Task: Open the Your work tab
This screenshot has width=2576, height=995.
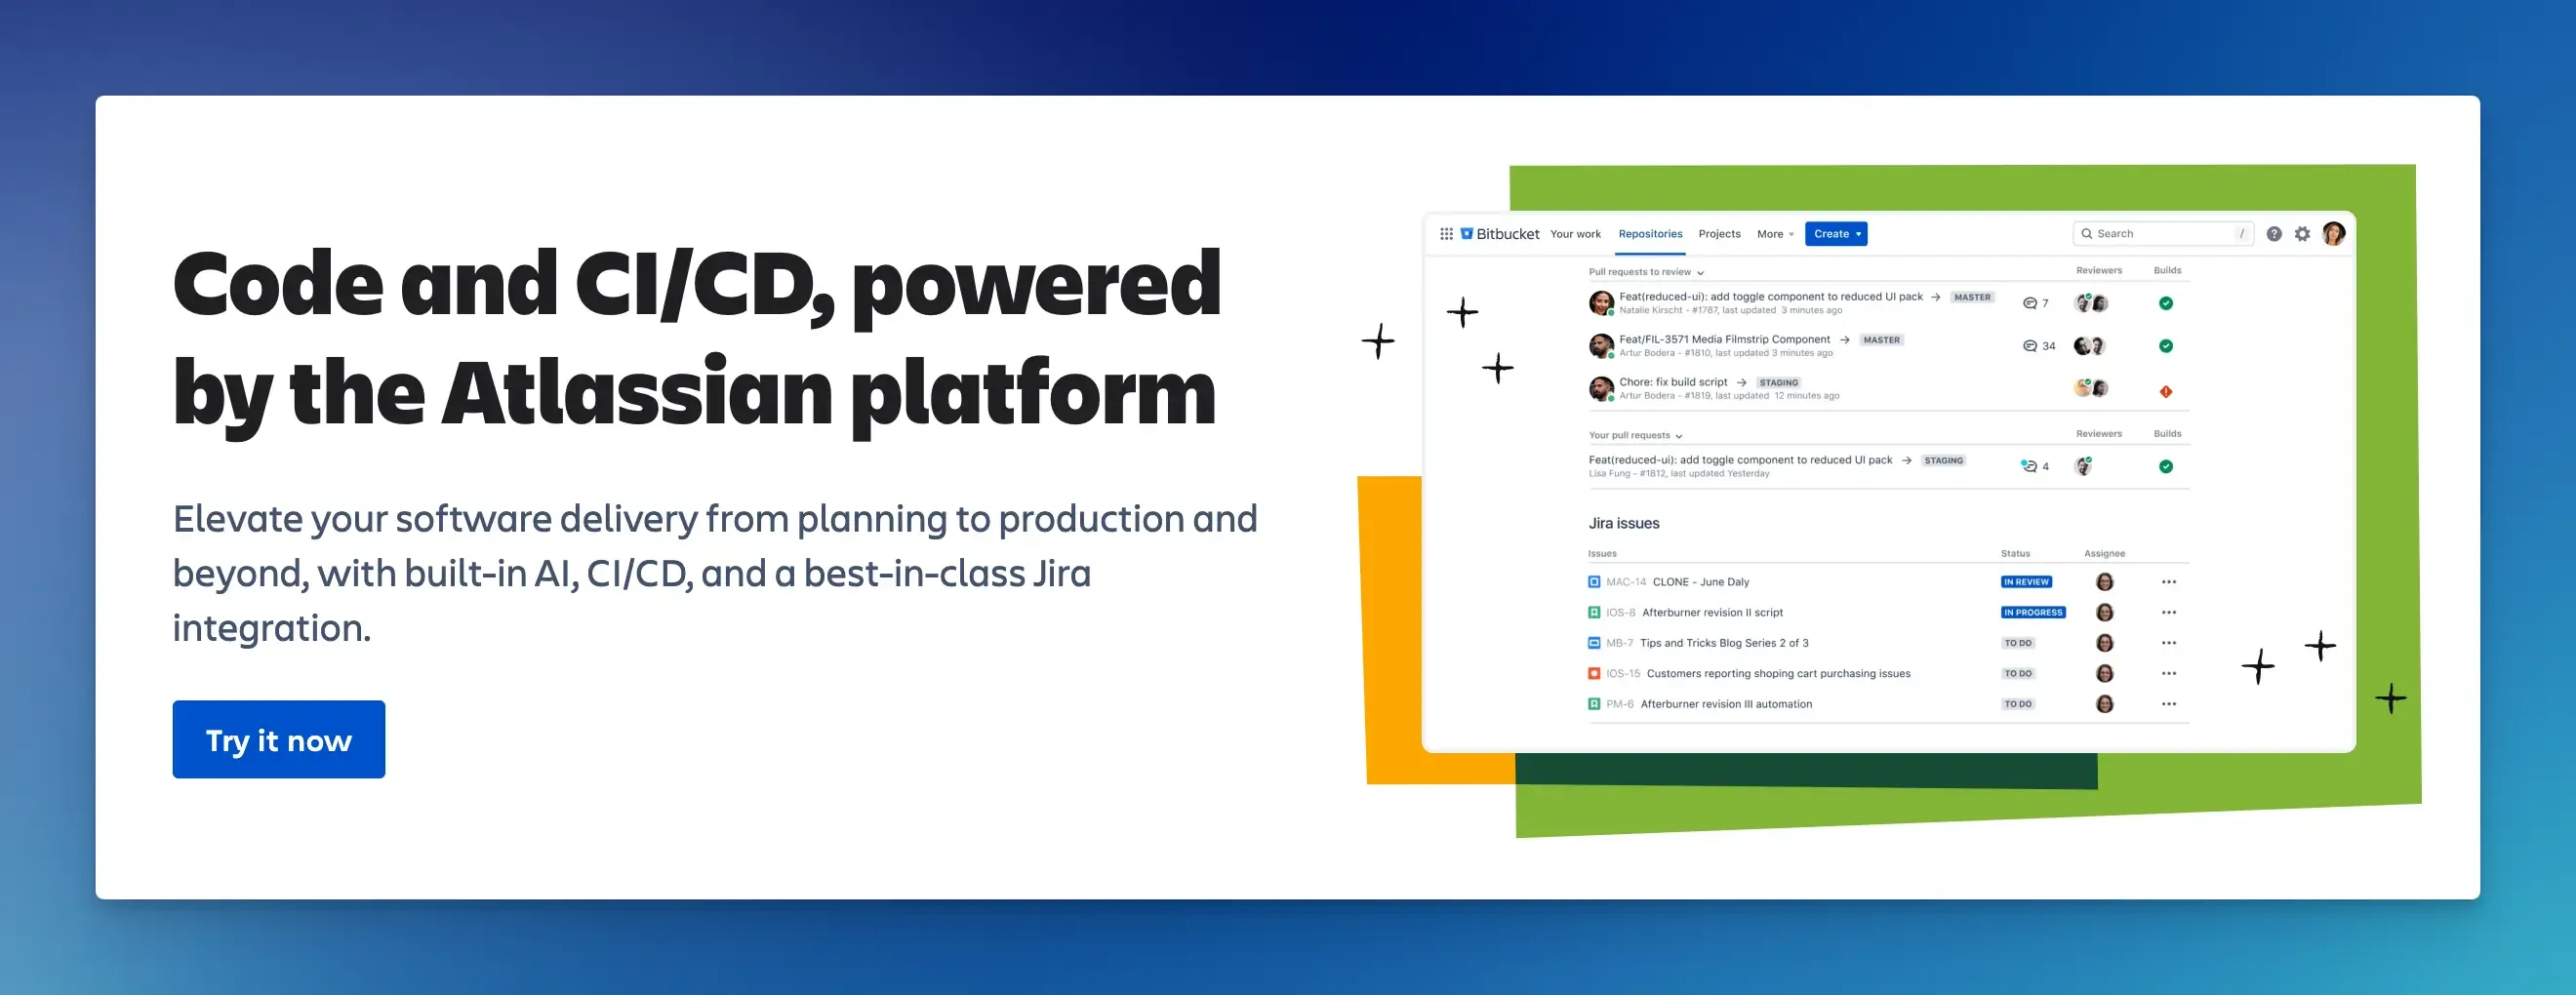Action: [x=1575, y=234]
